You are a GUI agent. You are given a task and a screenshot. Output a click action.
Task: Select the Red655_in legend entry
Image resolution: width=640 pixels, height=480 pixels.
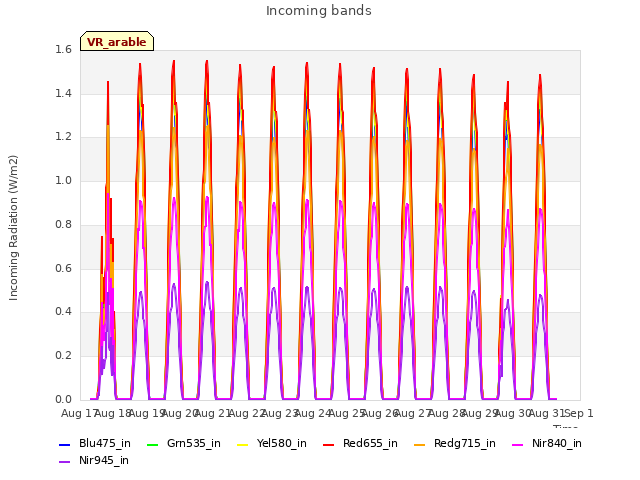360,444
